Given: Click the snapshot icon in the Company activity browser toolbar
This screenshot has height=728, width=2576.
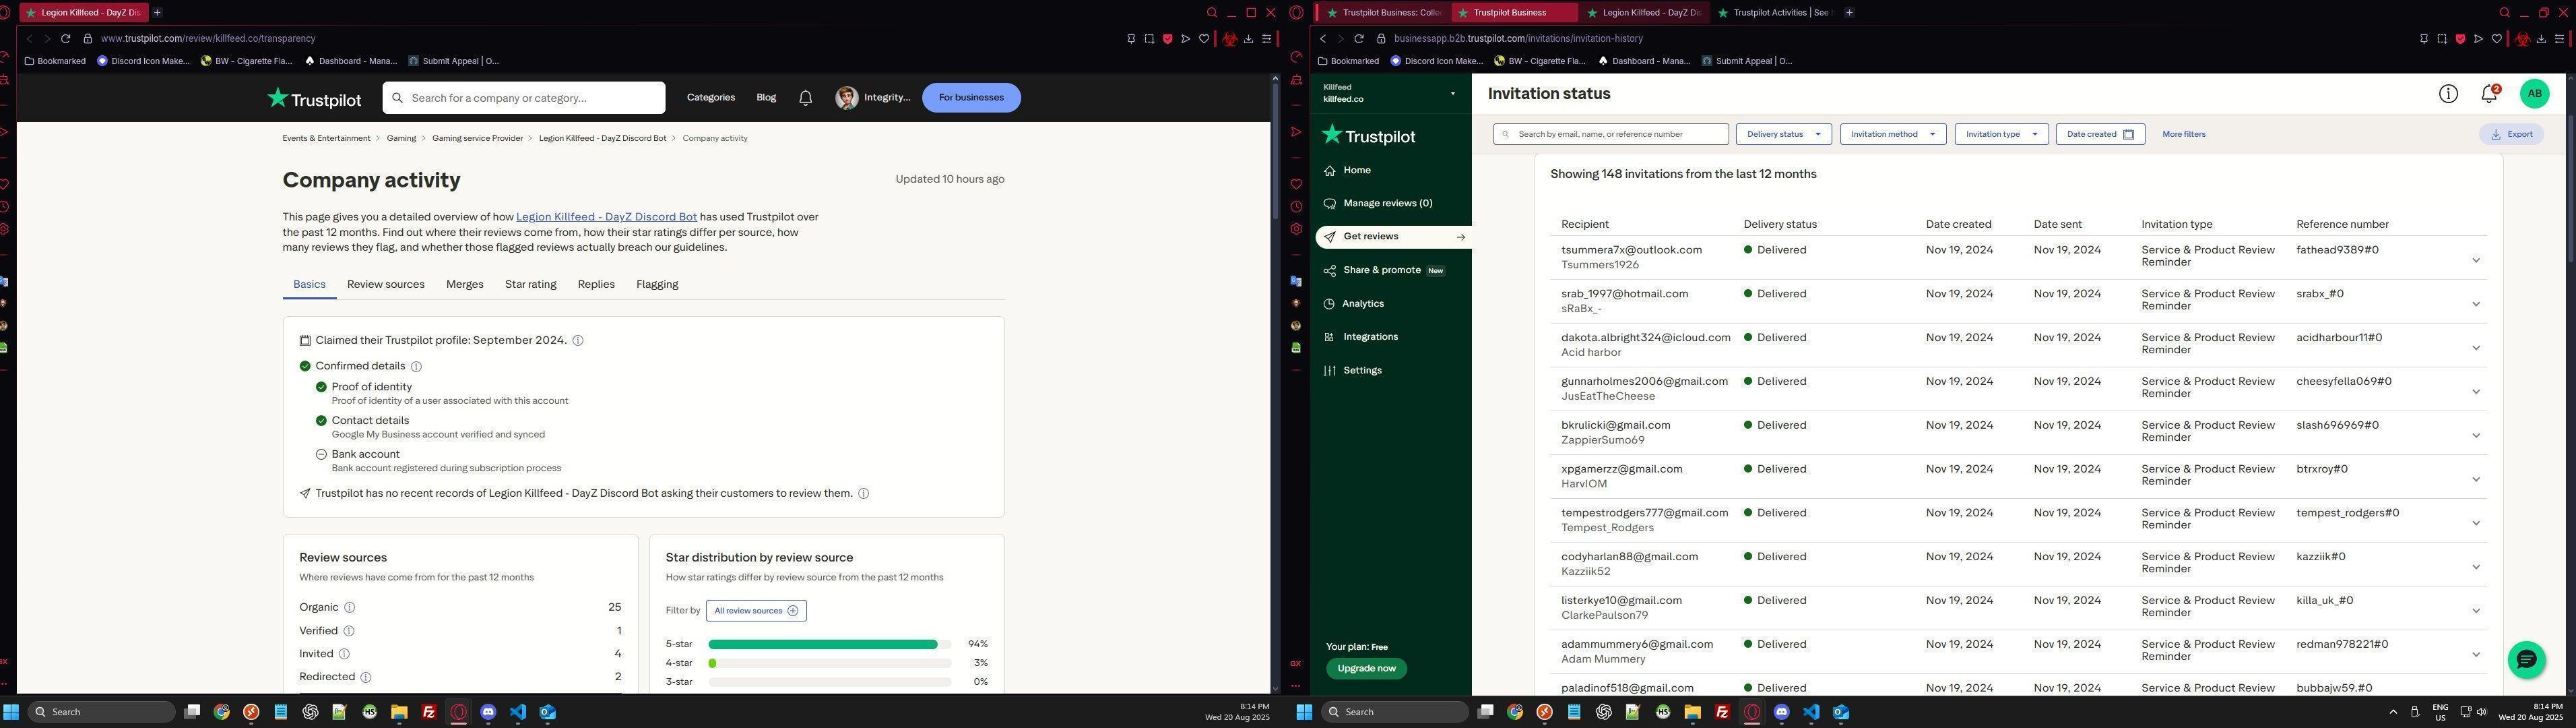Looking at the screenshot, I should pyautogui.click(x=1149, y=39).
